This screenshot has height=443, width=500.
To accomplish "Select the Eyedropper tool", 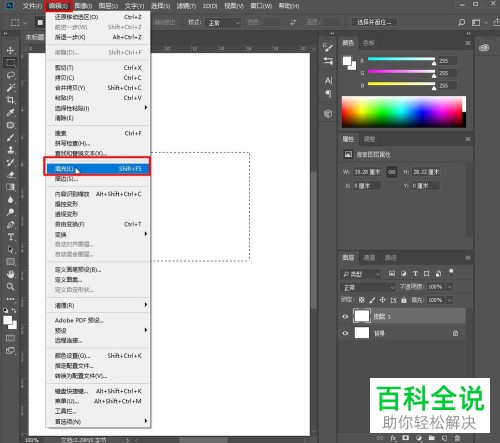I will point(10,112).
